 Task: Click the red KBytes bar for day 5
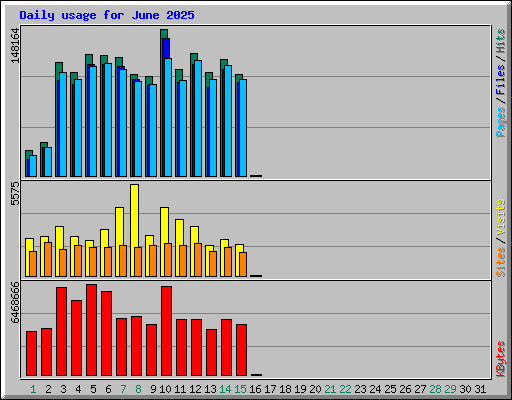pyautogui.click(x=91, y=330)
